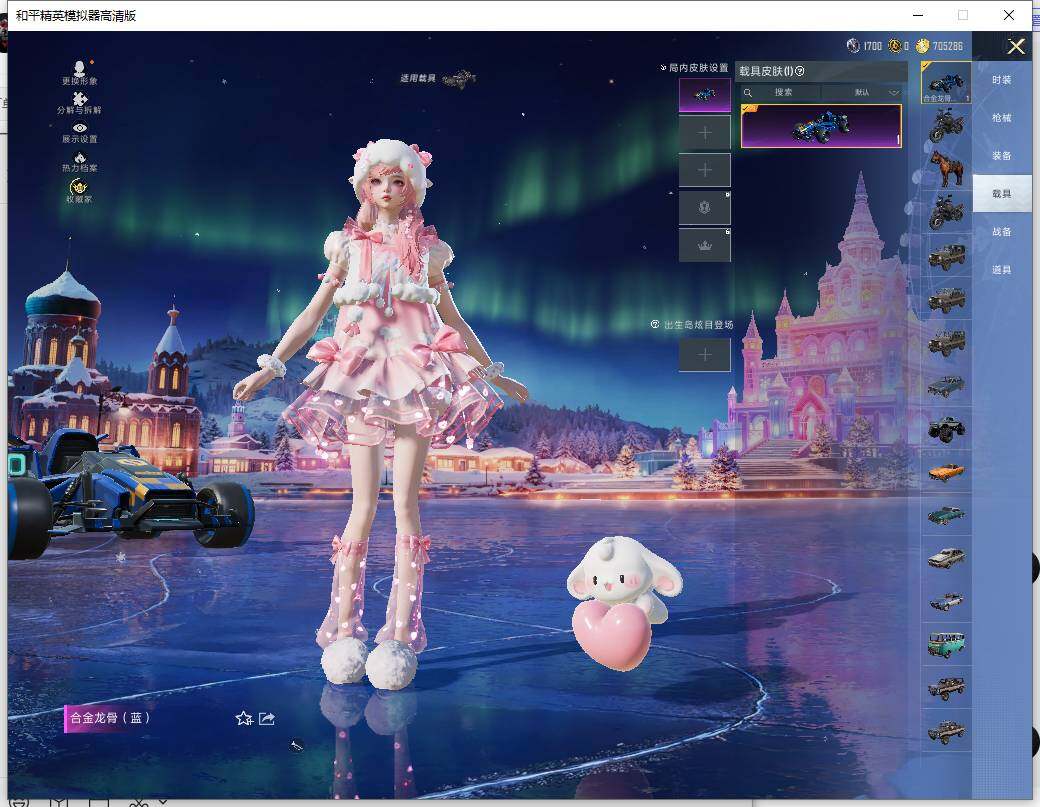Open 展示设置 display settings via eye icon

pyautogui.click(x=79, y=134)
